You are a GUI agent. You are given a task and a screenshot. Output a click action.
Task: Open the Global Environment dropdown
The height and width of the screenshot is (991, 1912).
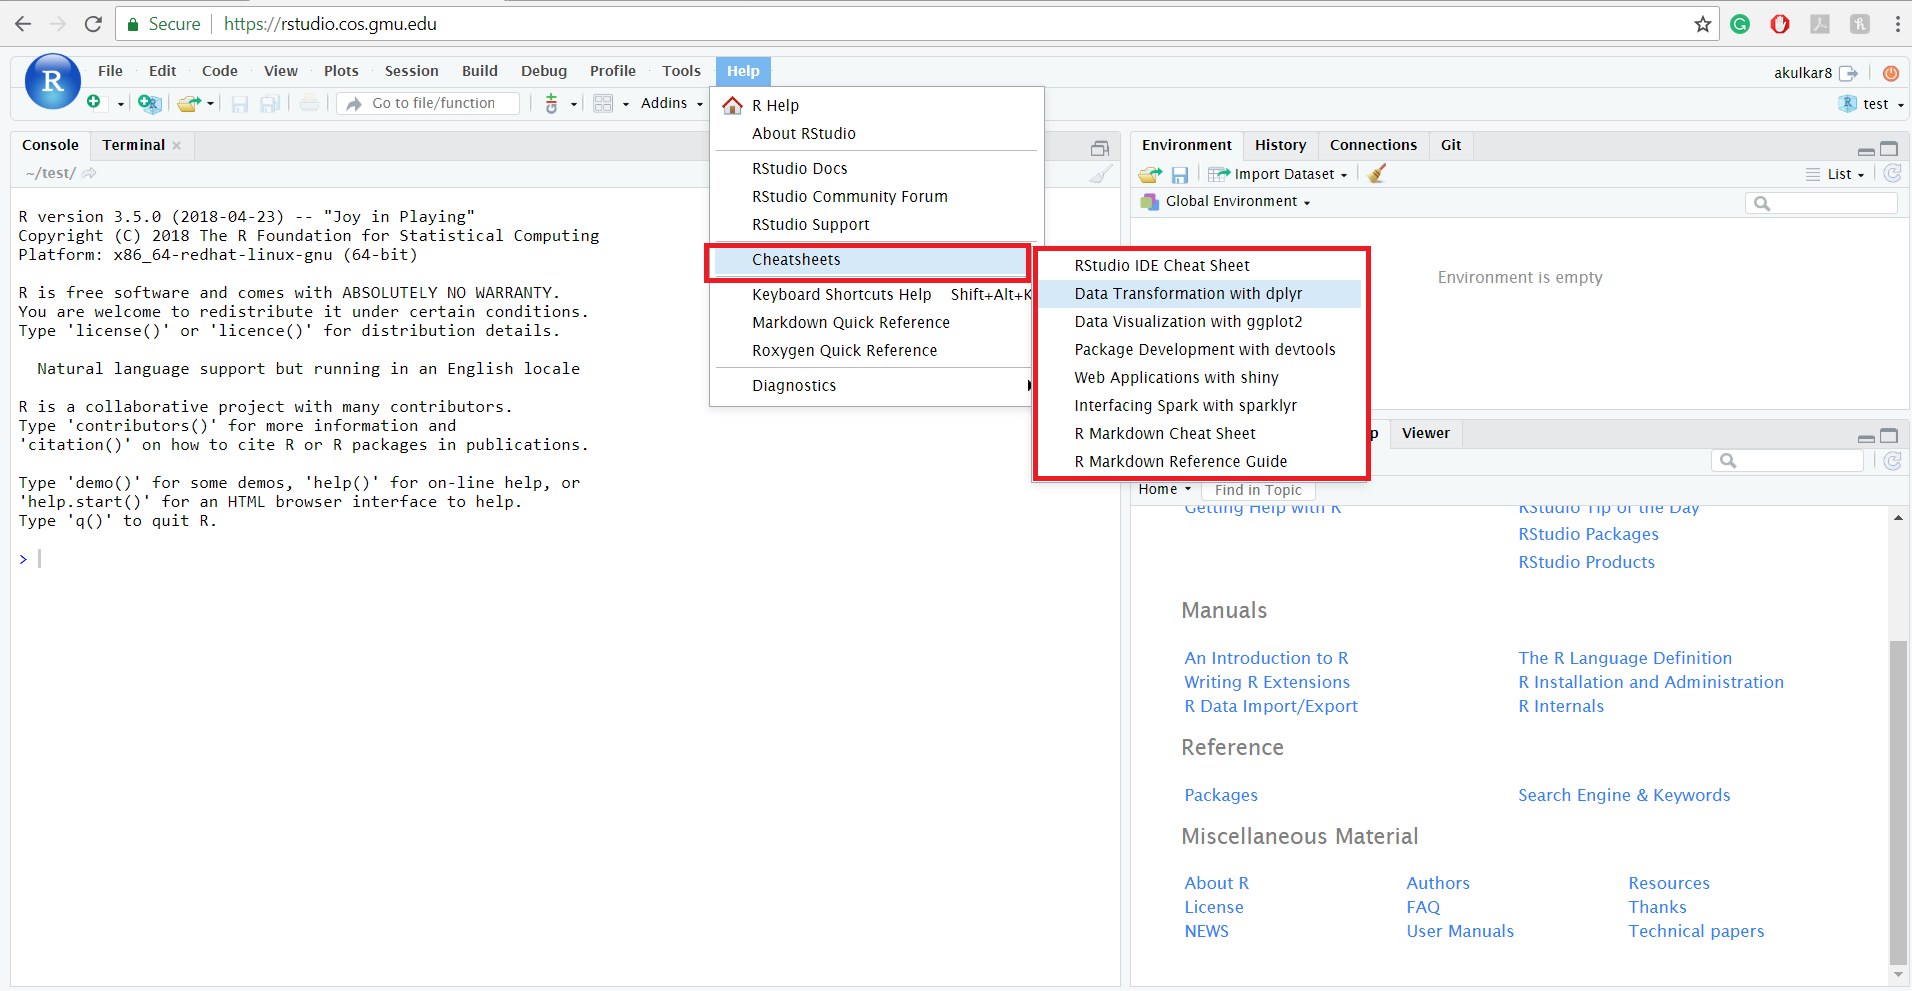[1225, 201]
